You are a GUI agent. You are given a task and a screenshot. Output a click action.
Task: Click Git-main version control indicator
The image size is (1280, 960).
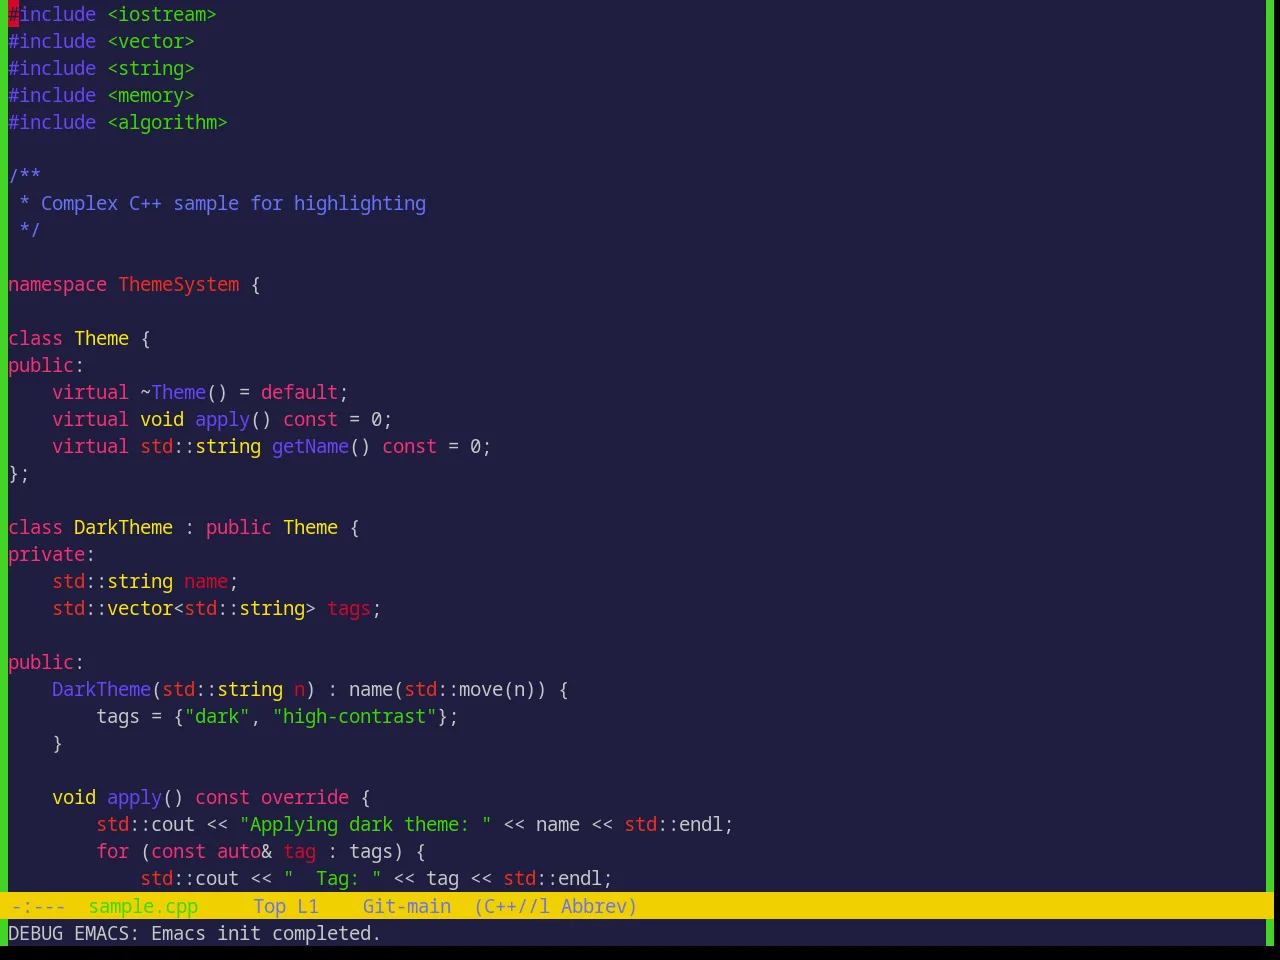[407, 906]
